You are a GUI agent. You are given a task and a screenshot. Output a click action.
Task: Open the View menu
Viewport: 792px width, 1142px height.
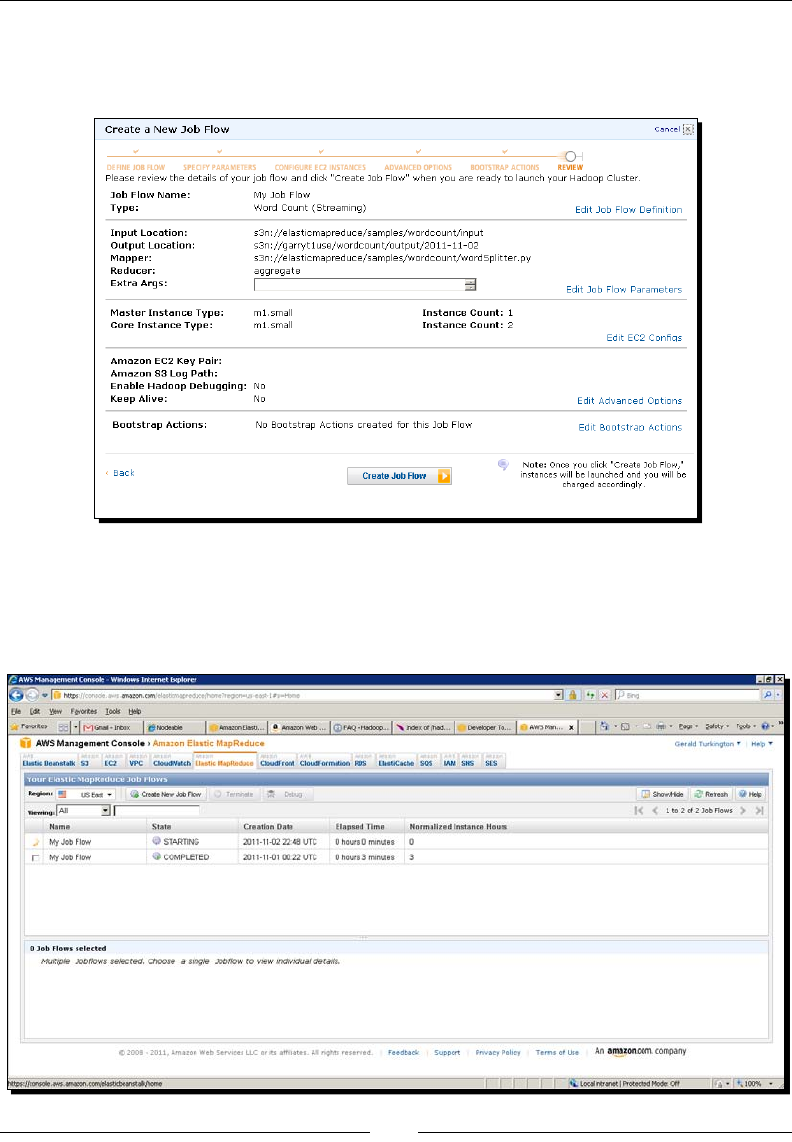point(55,712)
